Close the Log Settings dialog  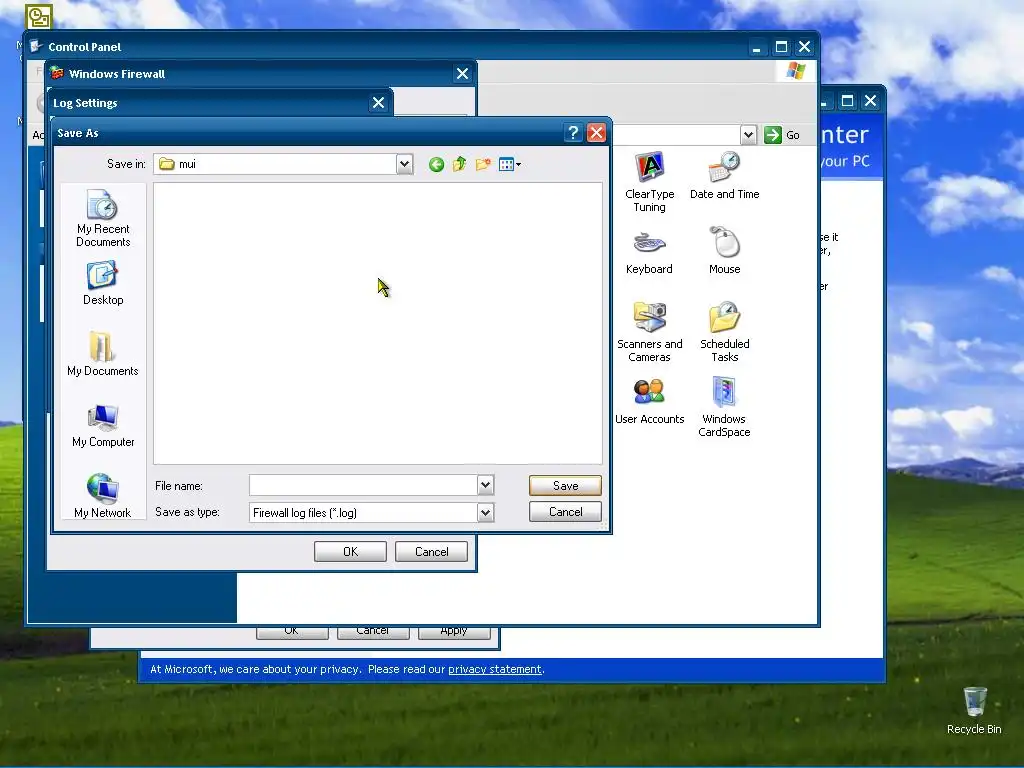(x=378, y=103)
